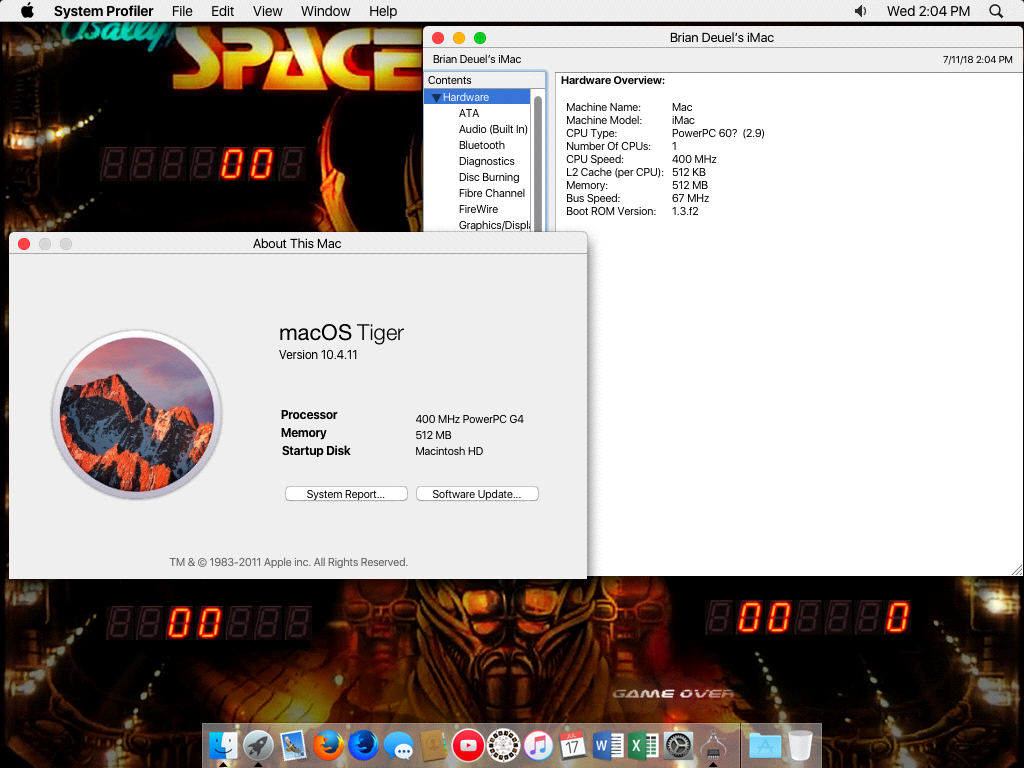Collapse the Hardware disclosure triangle

pos(436,98)
